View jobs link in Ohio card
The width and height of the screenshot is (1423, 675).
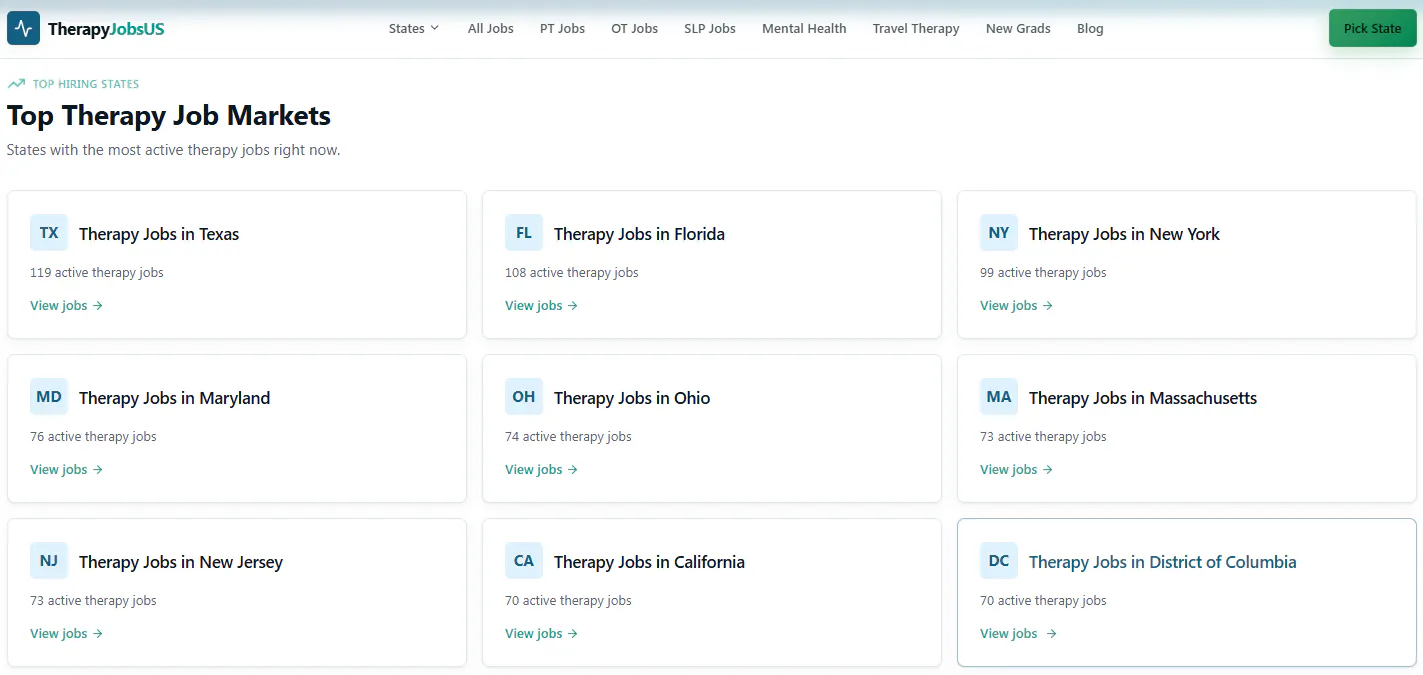tap(542, 469)
